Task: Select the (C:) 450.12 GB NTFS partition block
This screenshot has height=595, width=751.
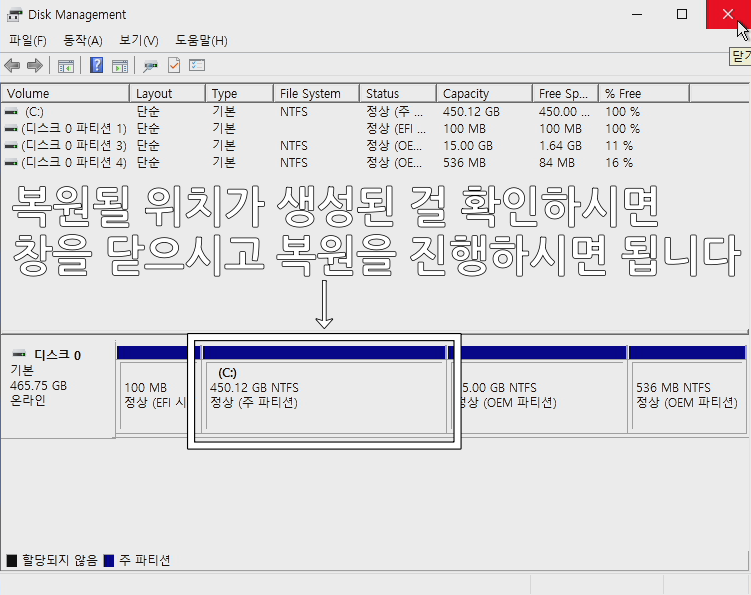Action: pos(324,390)
